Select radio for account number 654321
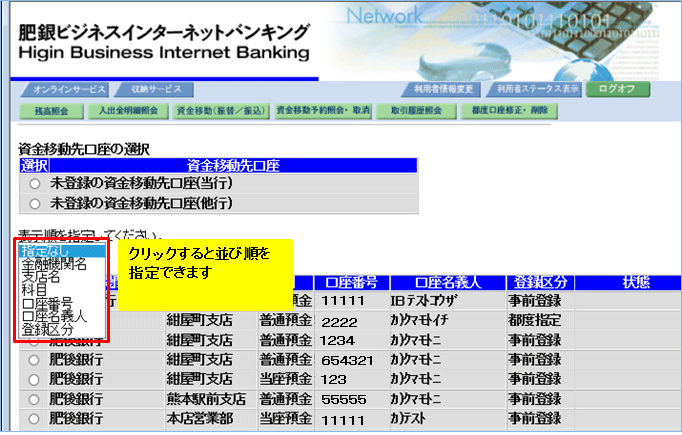 click(35, 359)
